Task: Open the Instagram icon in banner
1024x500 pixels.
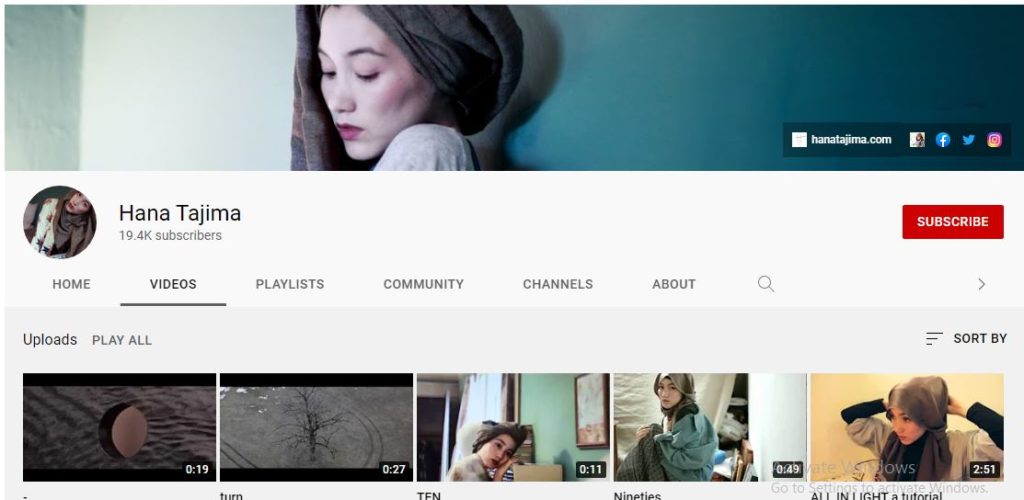Action: pyautogui.click(x=994, y=140)
